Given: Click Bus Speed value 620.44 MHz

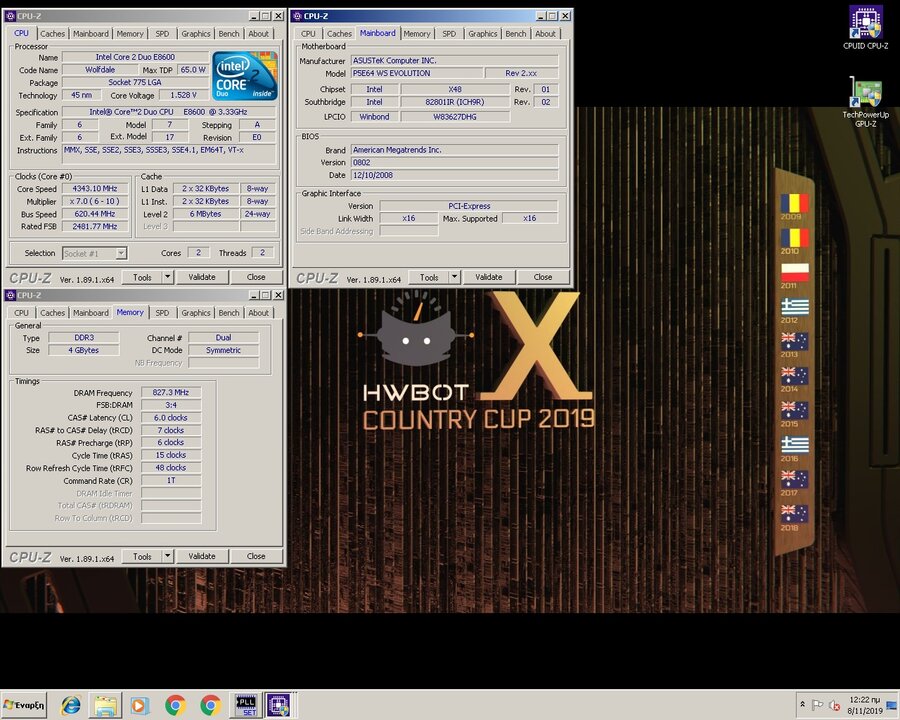Looking at the screenshot, I should click(95, 214).
